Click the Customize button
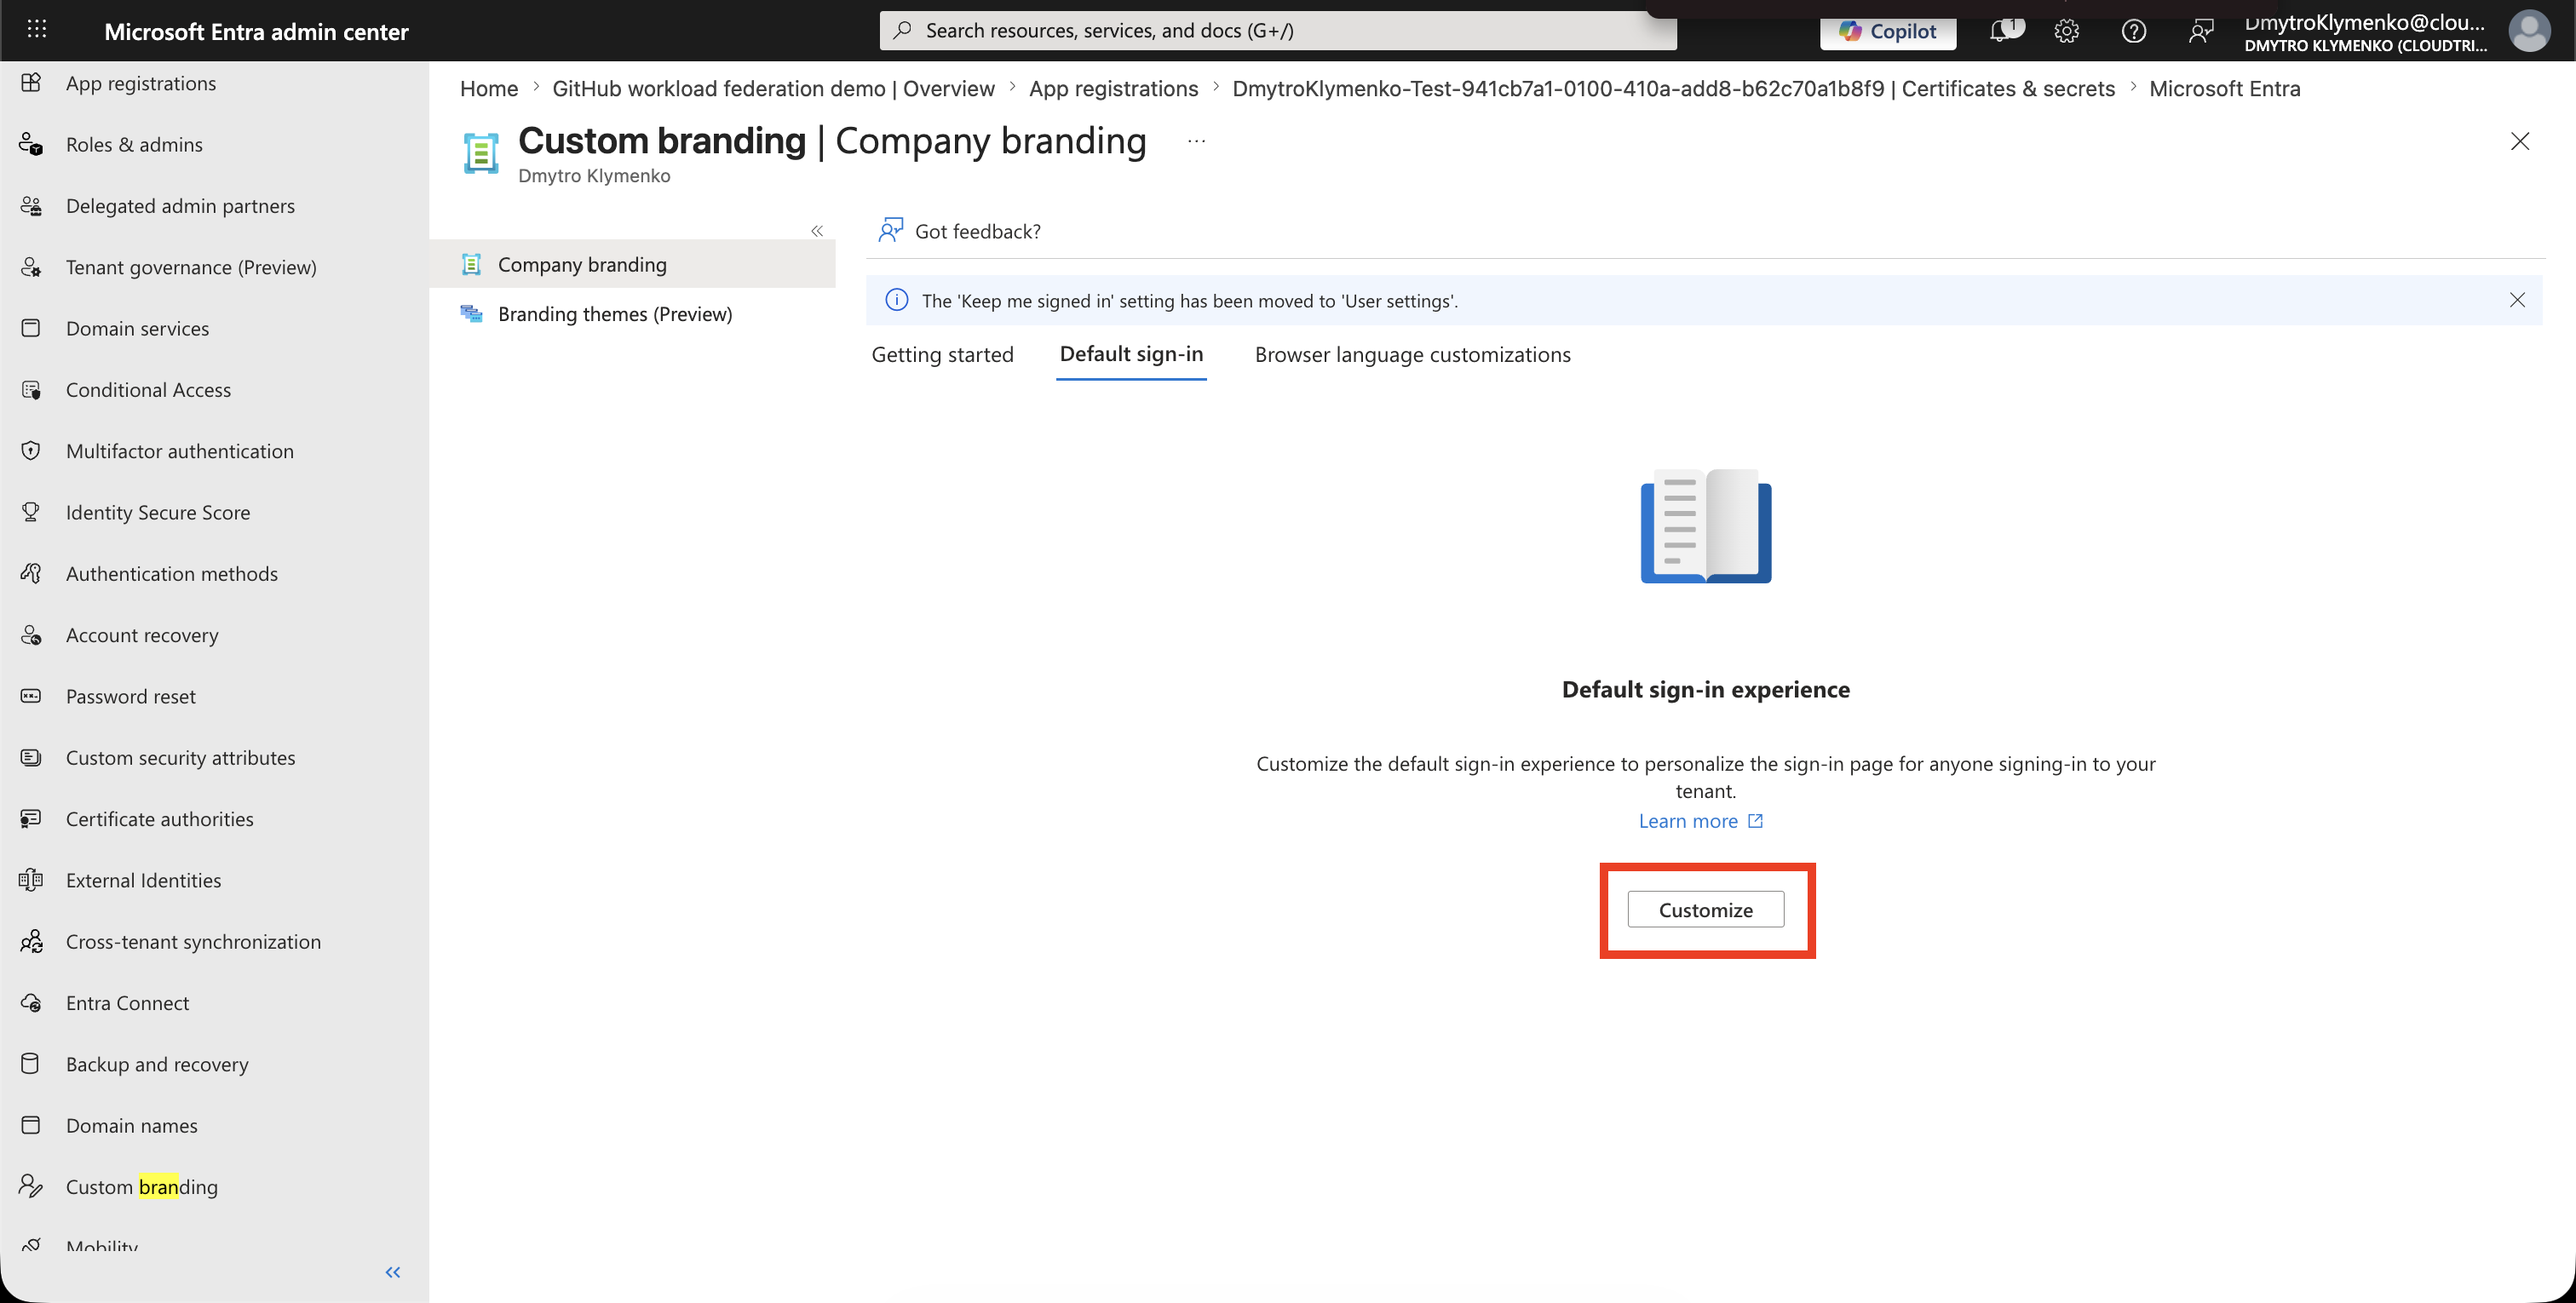2576x1303 pixels. click(x=1705, y=910)
